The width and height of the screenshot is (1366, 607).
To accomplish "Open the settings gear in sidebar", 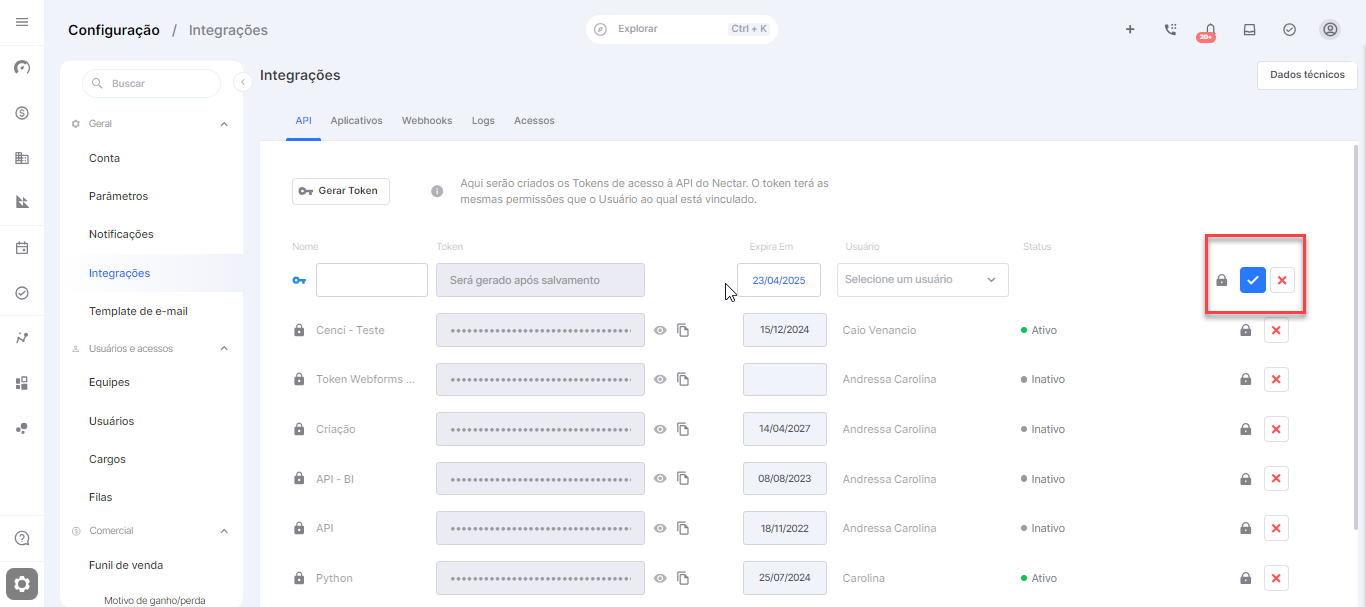I will point(22,584).
